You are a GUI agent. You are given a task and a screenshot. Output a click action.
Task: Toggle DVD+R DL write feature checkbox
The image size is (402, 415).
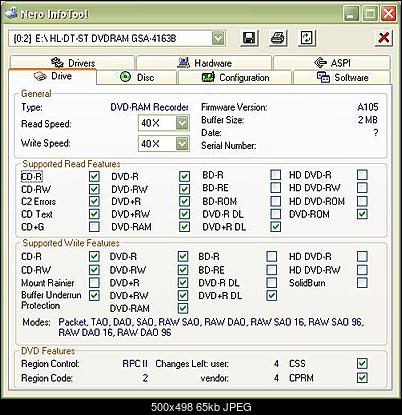click(x=272, y=295)
